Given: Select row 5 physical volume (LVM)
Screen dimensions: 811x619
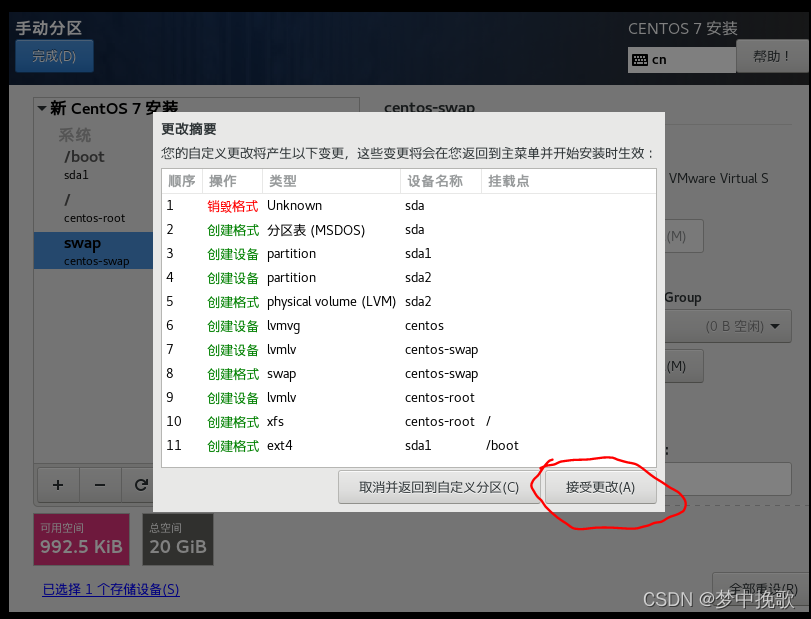Looking at the screenshot, I should (x=409, y=301).
